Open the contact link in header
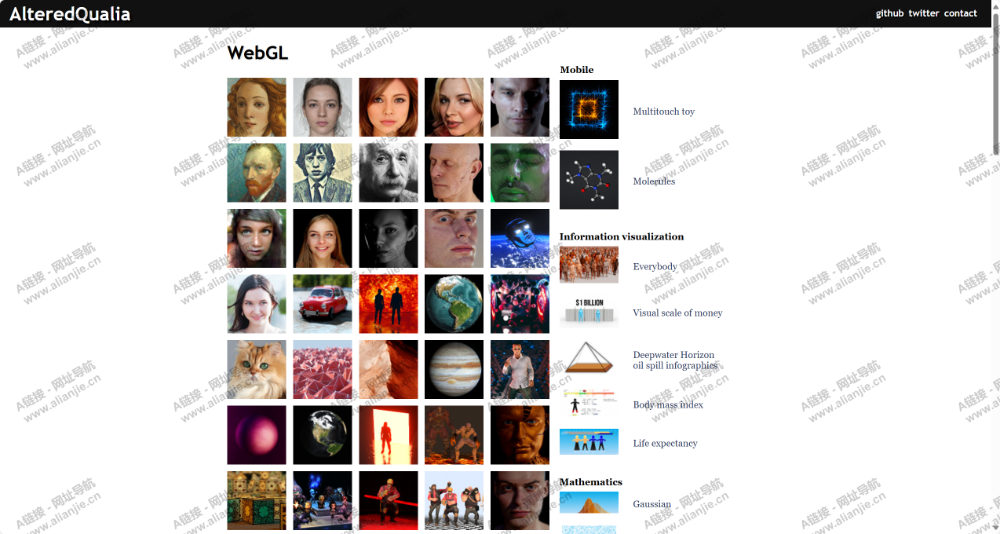 click(960, 13)
